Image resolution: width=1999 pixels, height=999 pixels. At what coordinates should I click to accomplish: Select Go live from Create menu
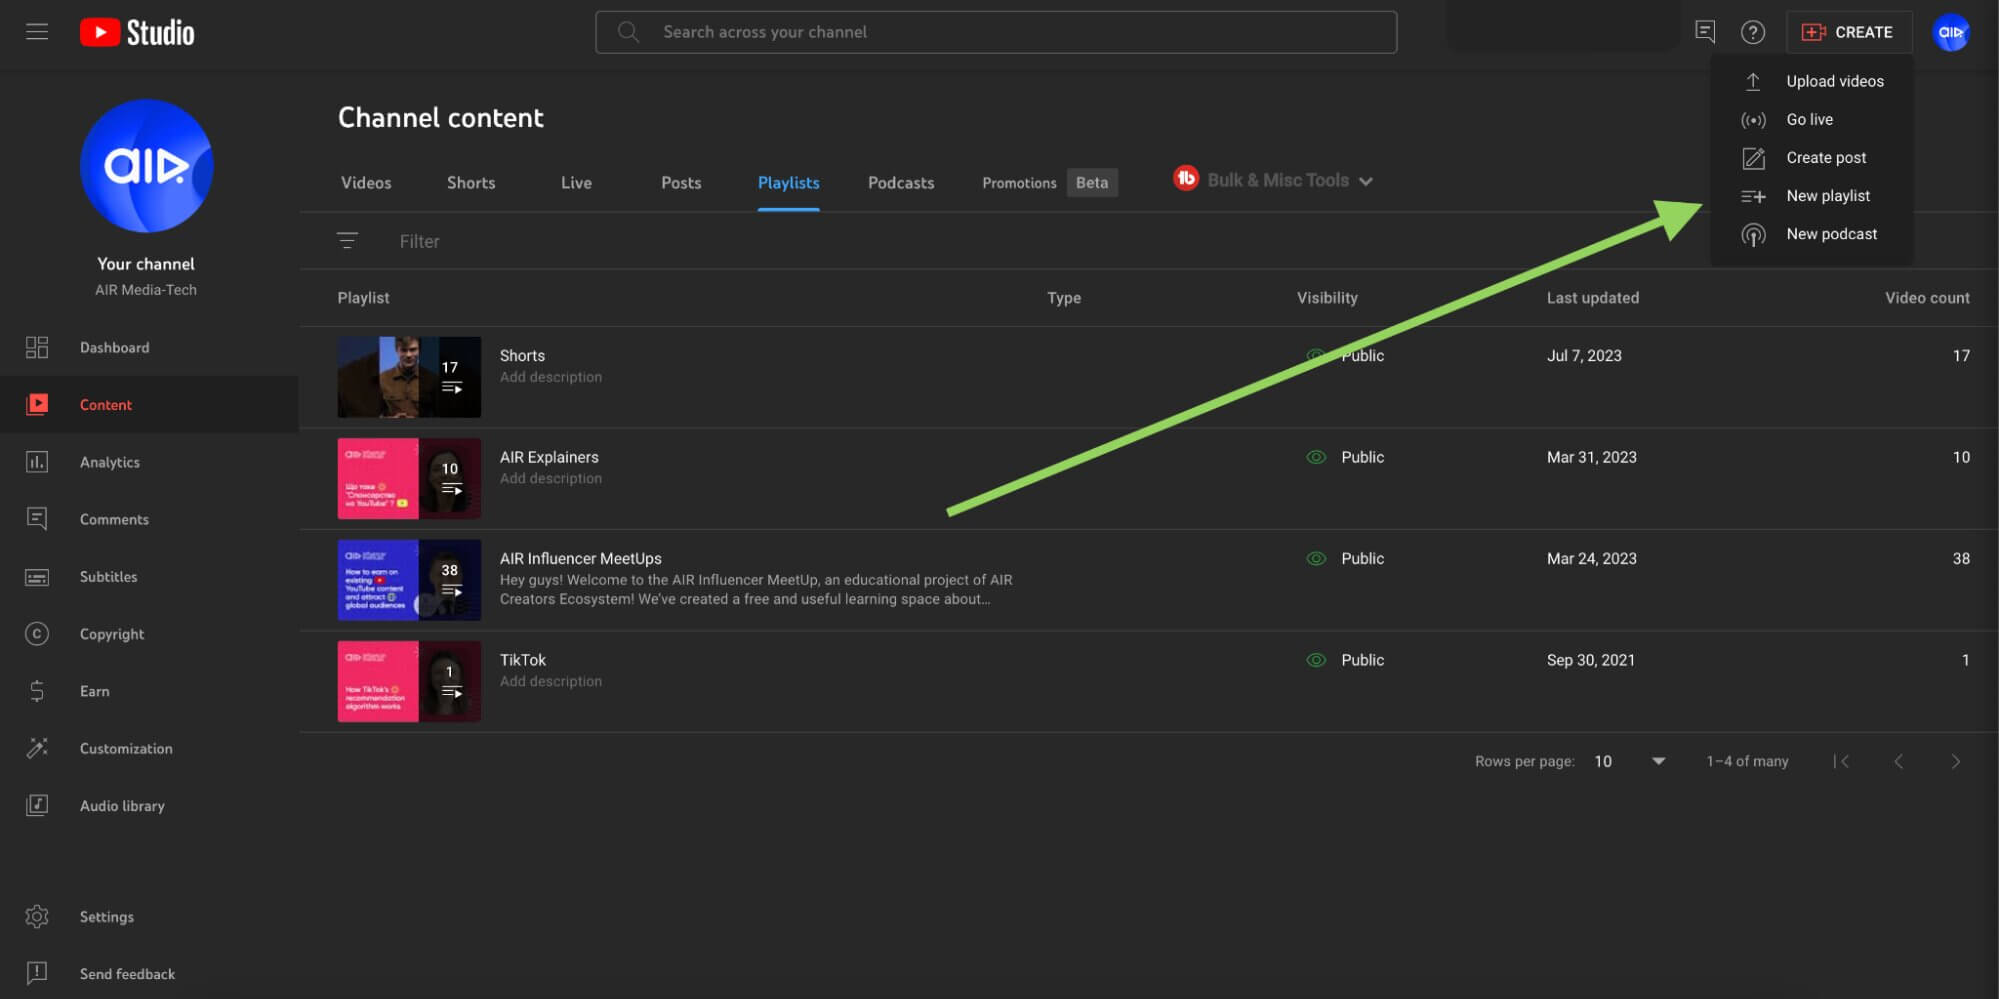coord(1812,120)
